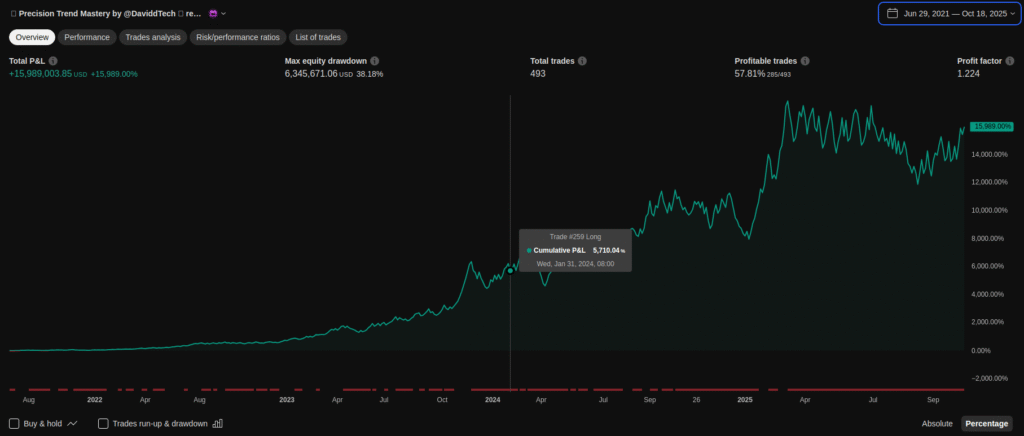Viewport: 1024px width, 436px height.
Task: Click the bar chart icon beside run-up & drawdown
Action: pyautogui.click(x=218, y=424)
